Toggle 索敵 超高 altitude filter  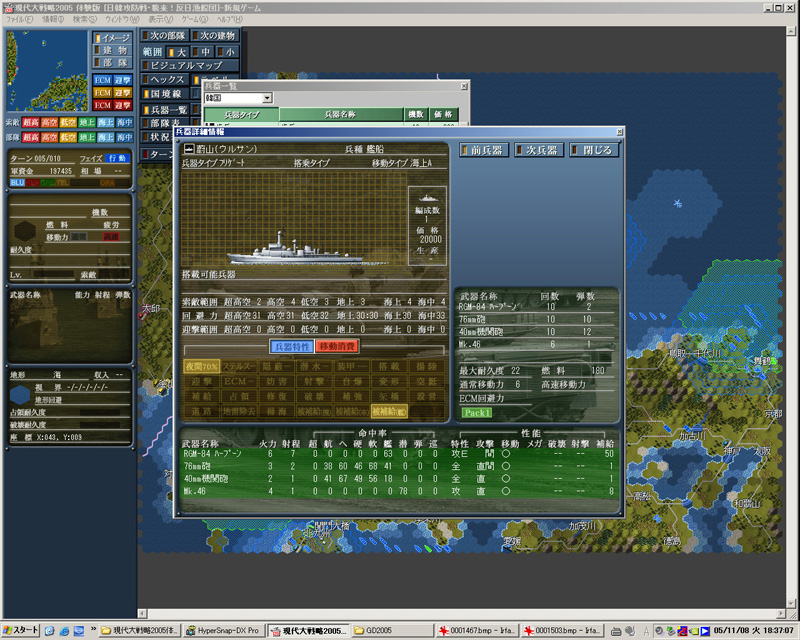[x=31, y=122]
